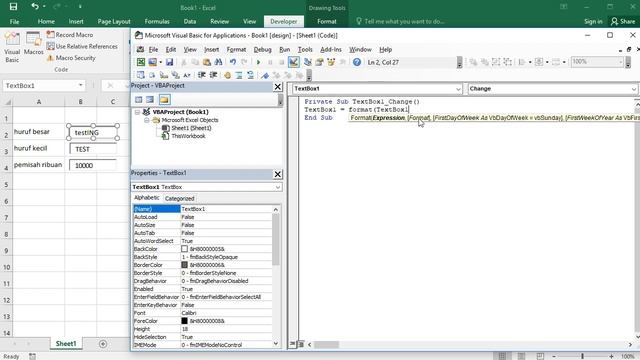
Task: Open Visual Basic from Excel ribbon
Action: 12,47
